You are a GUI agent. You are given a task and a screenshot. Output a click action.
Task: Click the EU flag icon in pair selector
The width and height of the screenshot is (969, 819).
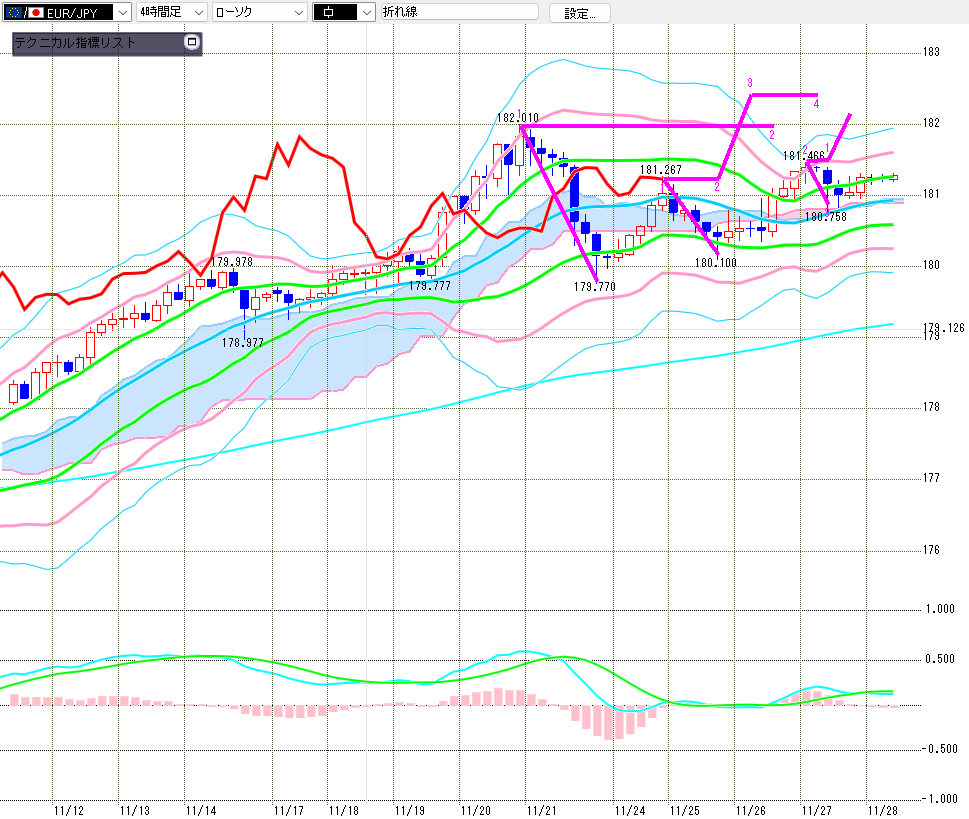tap(12, 12)
